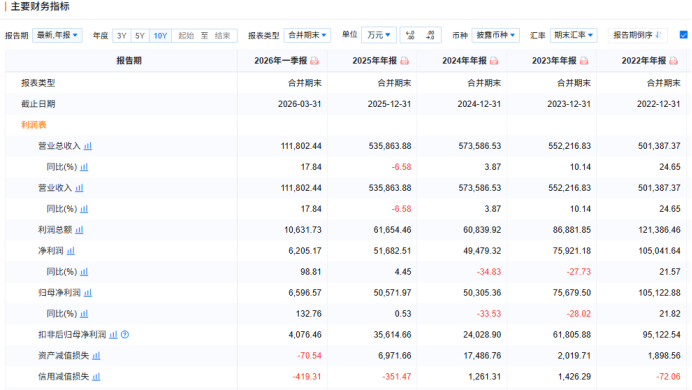
Task: Open 汇率 dropdown showing 期末汇率
Action: (x=574, y=35)
